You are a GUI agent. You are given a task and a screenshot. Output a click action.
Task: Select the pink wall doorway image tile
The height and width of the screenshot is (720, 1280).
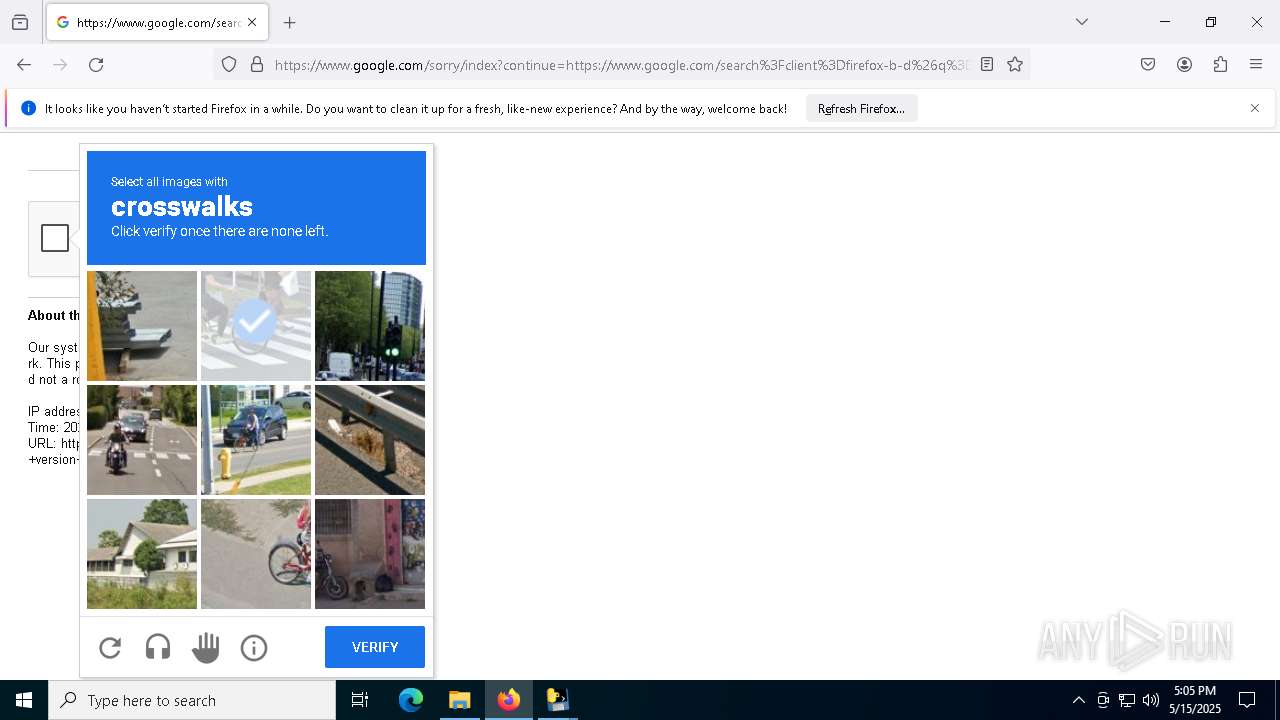coord(370,554)
